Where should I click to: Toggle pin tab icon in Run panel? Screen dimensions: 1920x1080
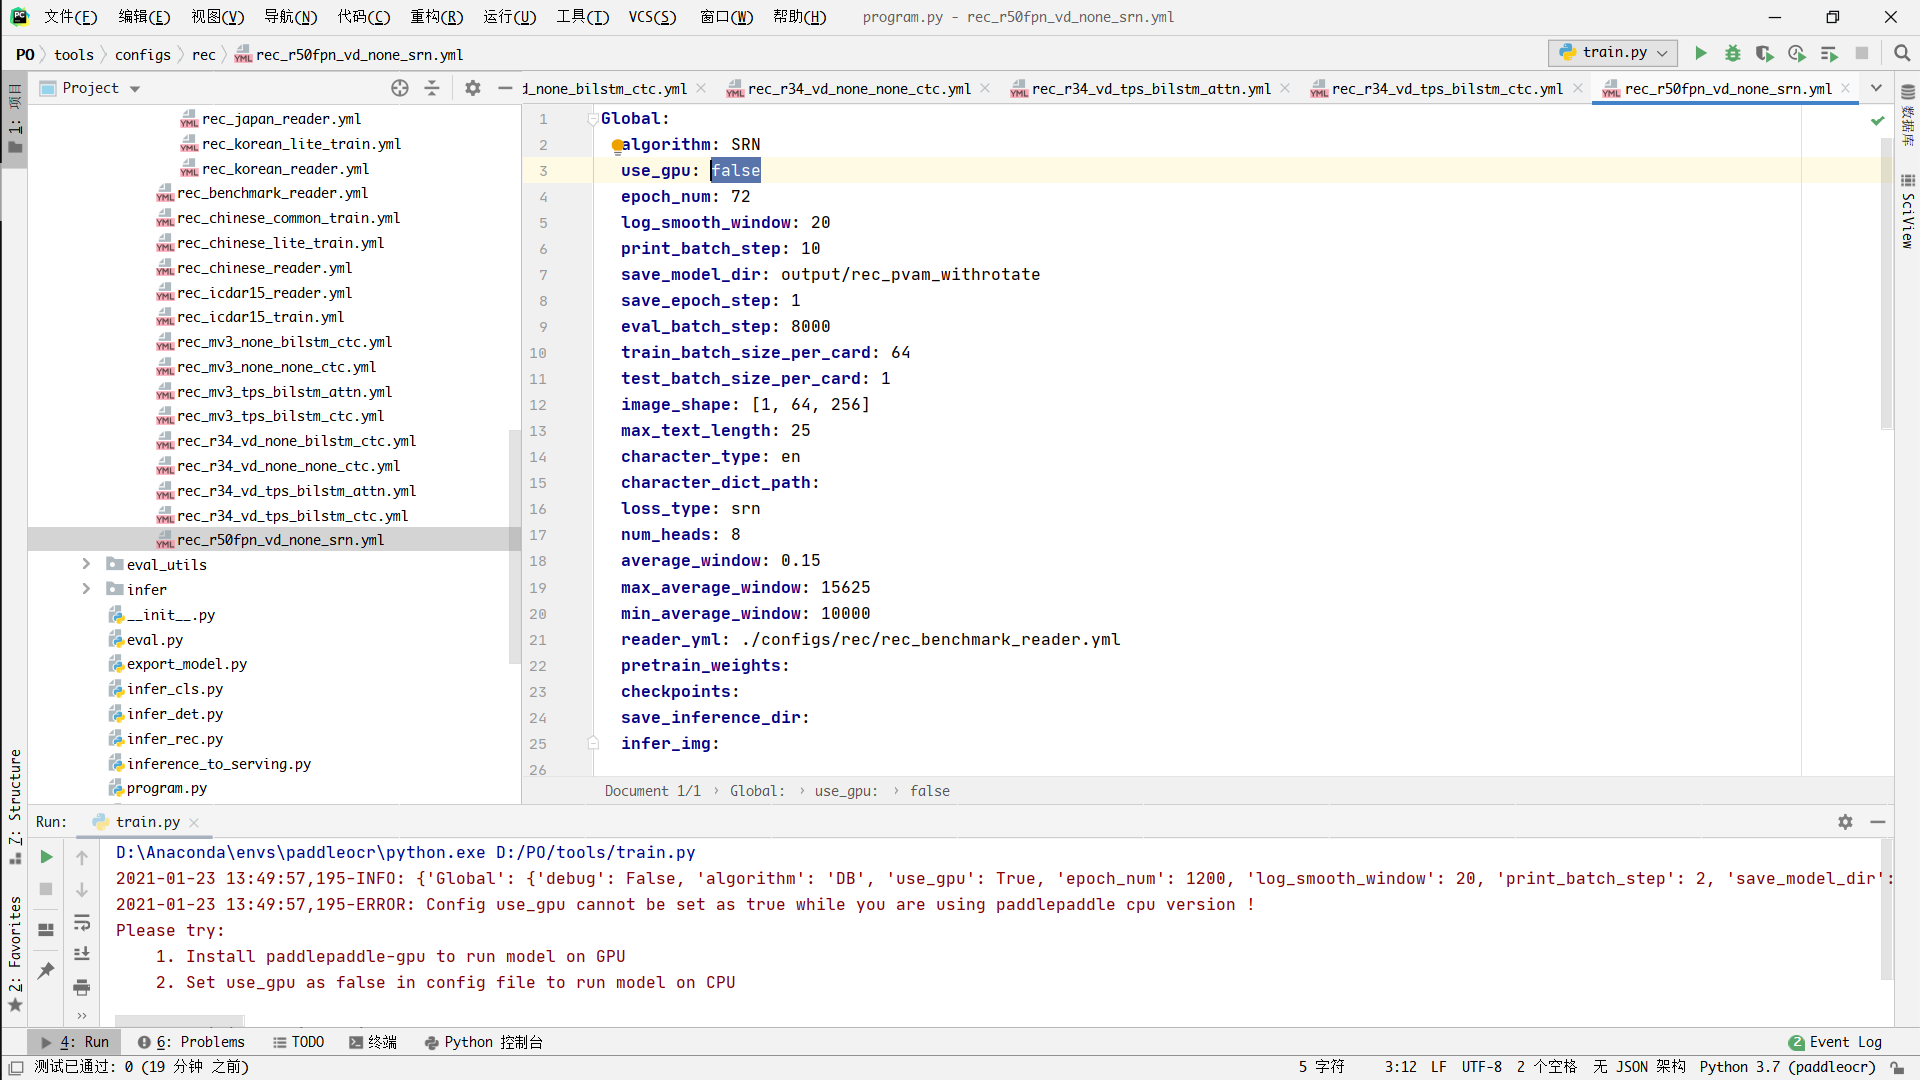click(46, 970)
